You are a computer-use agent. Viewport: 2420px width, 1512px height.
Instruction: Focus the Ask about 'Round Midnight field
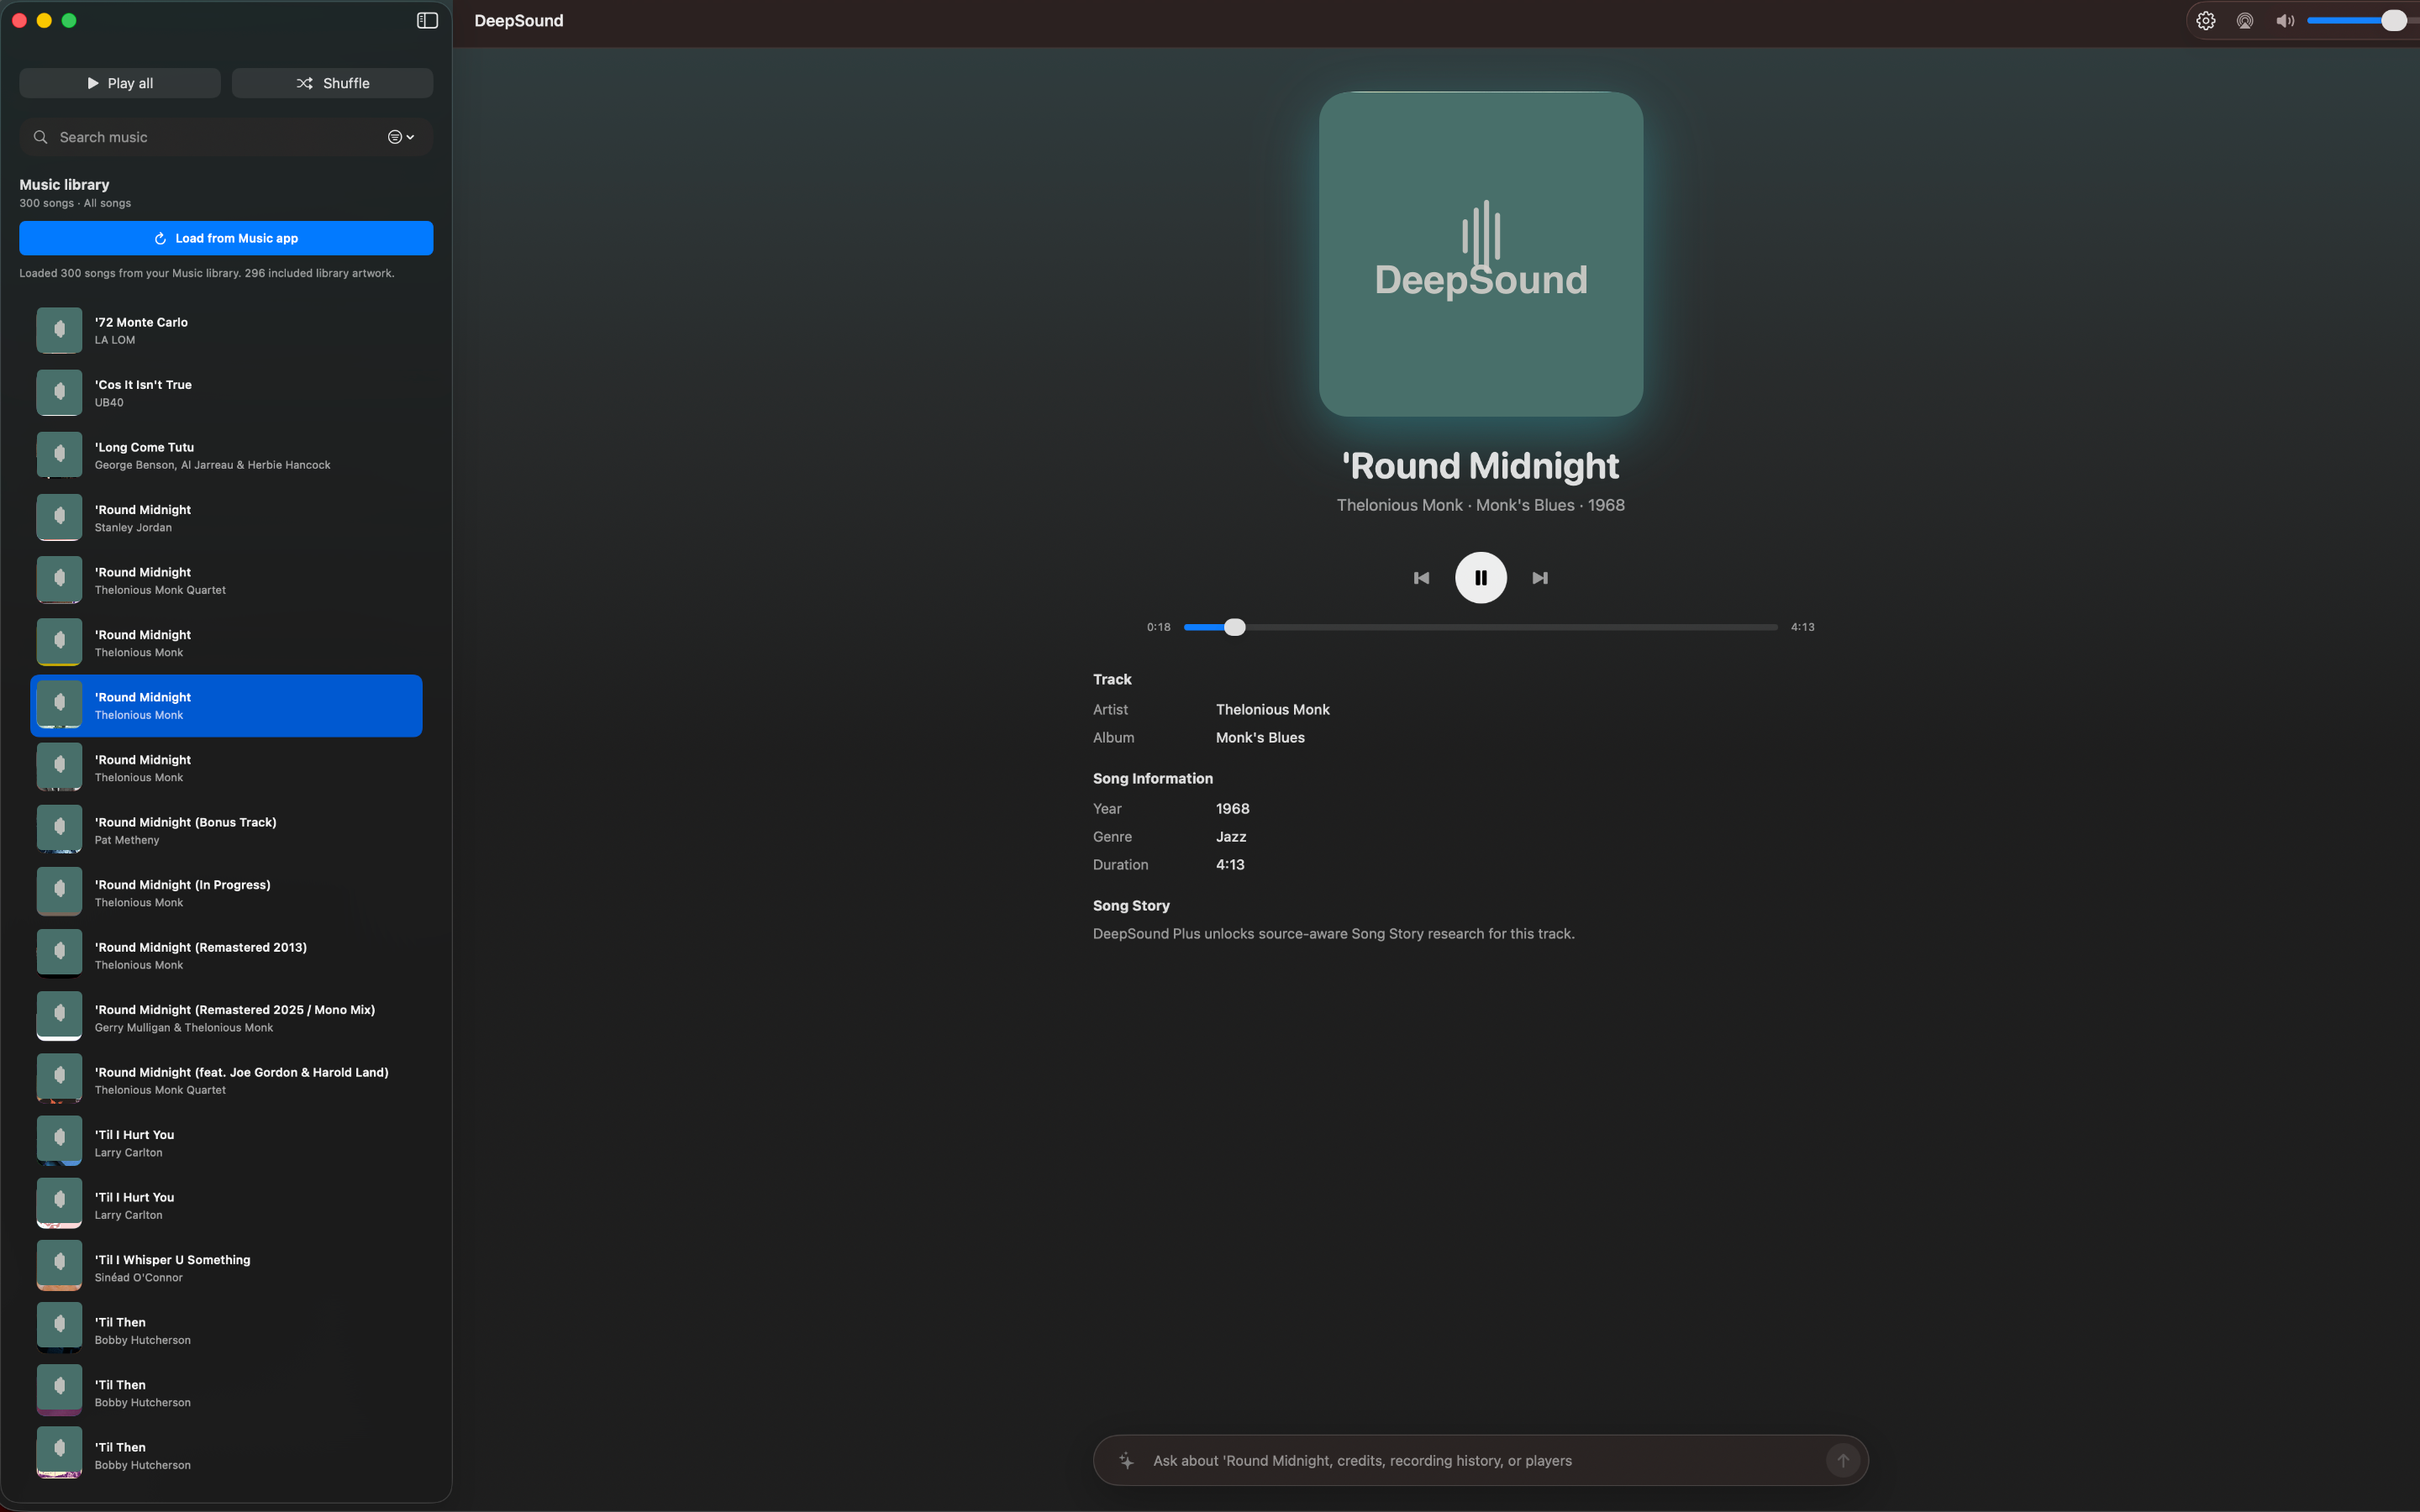tap(1480, 1461)
